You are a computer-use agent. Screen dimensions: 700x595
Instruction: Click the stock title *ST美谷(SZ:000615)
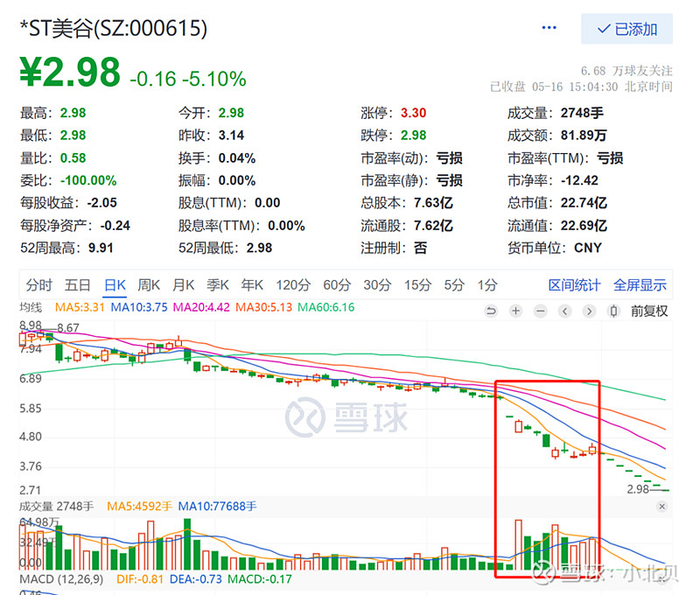click(113, 29)
